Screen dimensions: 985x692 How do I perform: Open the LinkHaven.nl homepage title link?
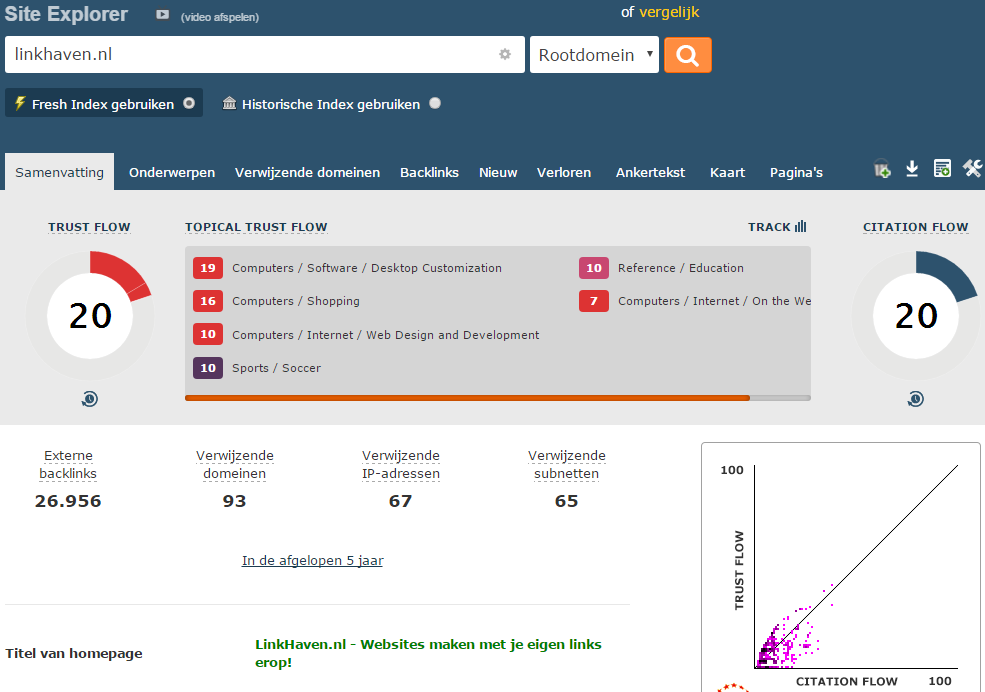pyautogui.click(x=428, y=653)
